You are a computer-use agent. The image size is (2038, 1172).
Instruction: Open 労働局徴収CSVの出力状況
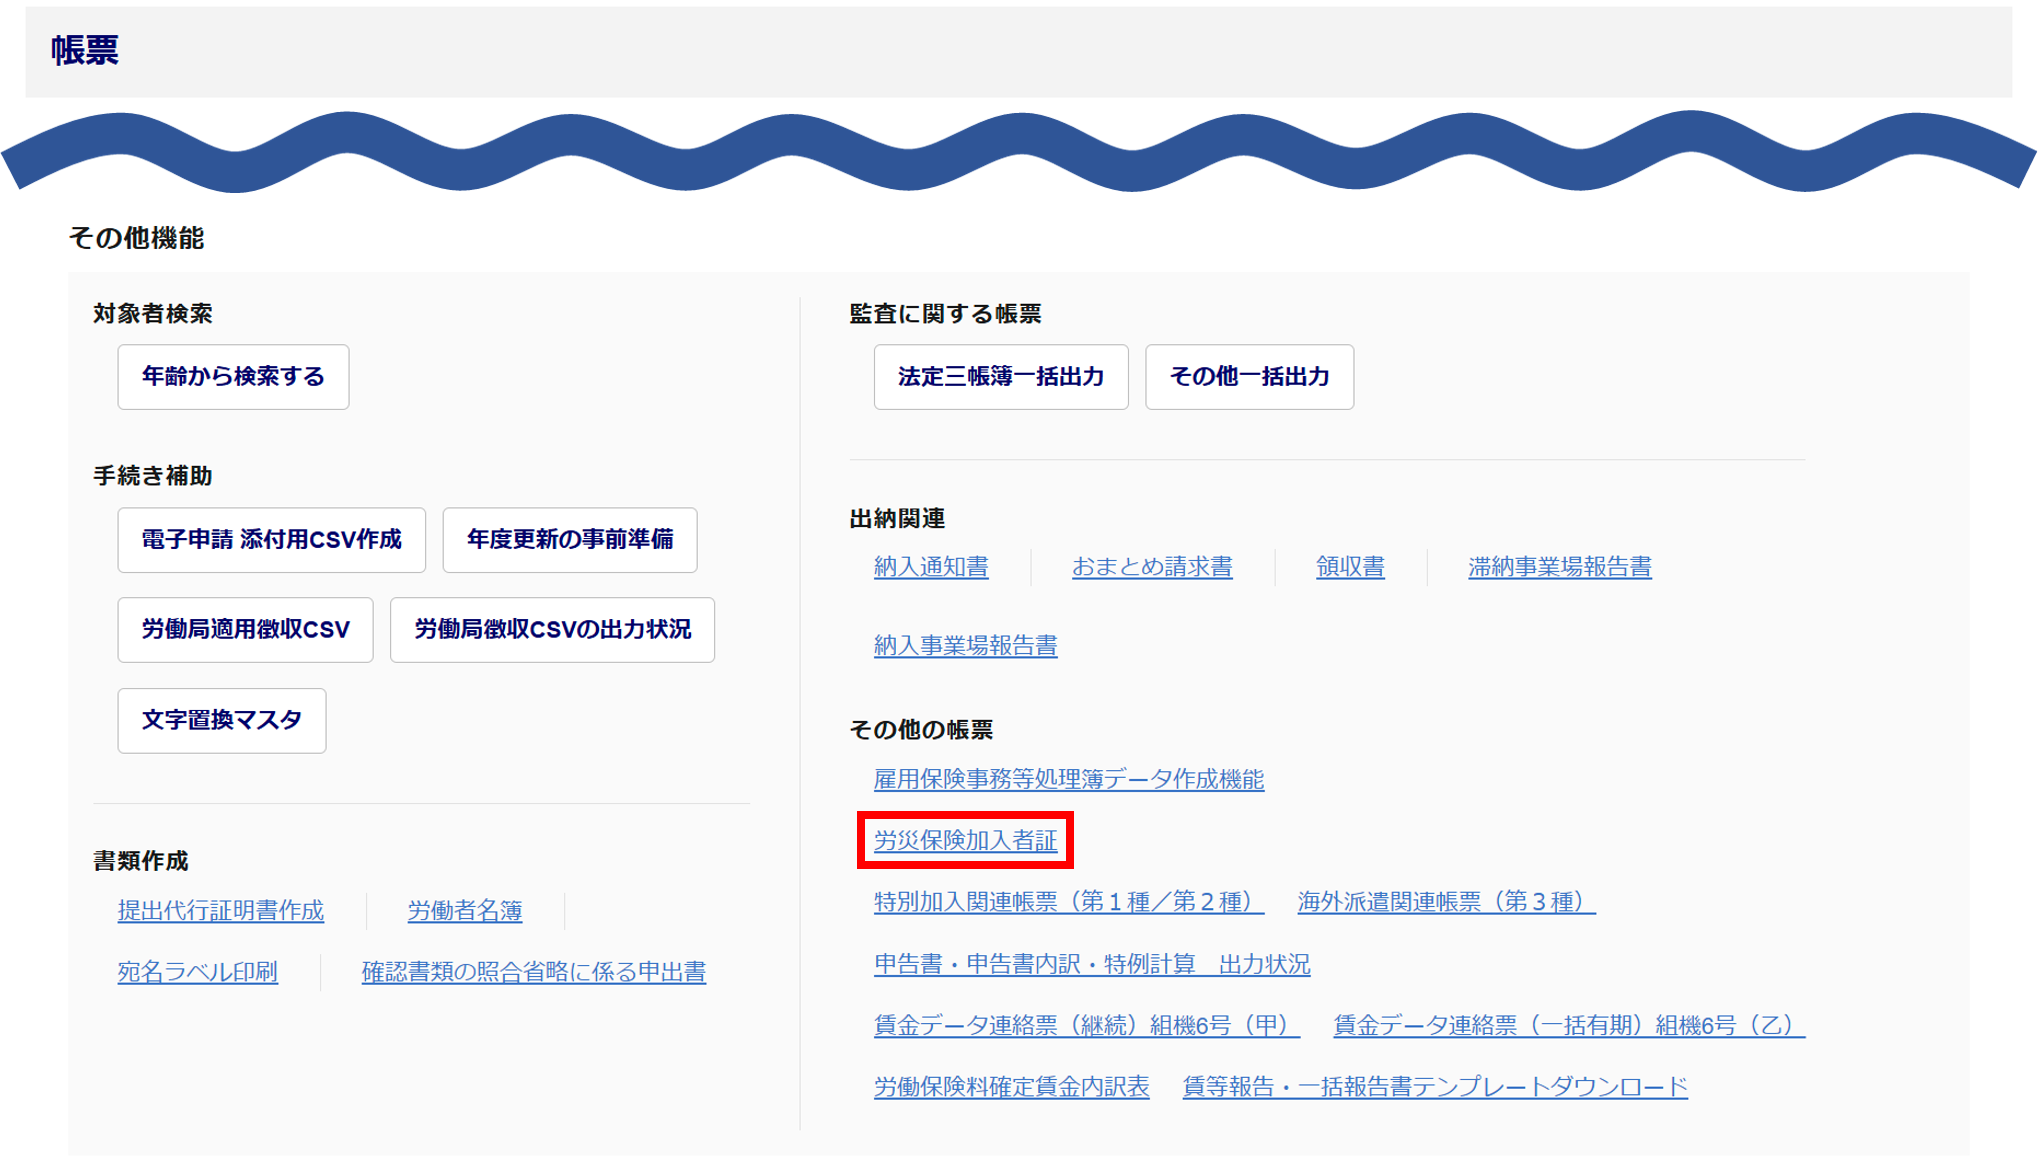pyautogui.click(x=552, y=630)
